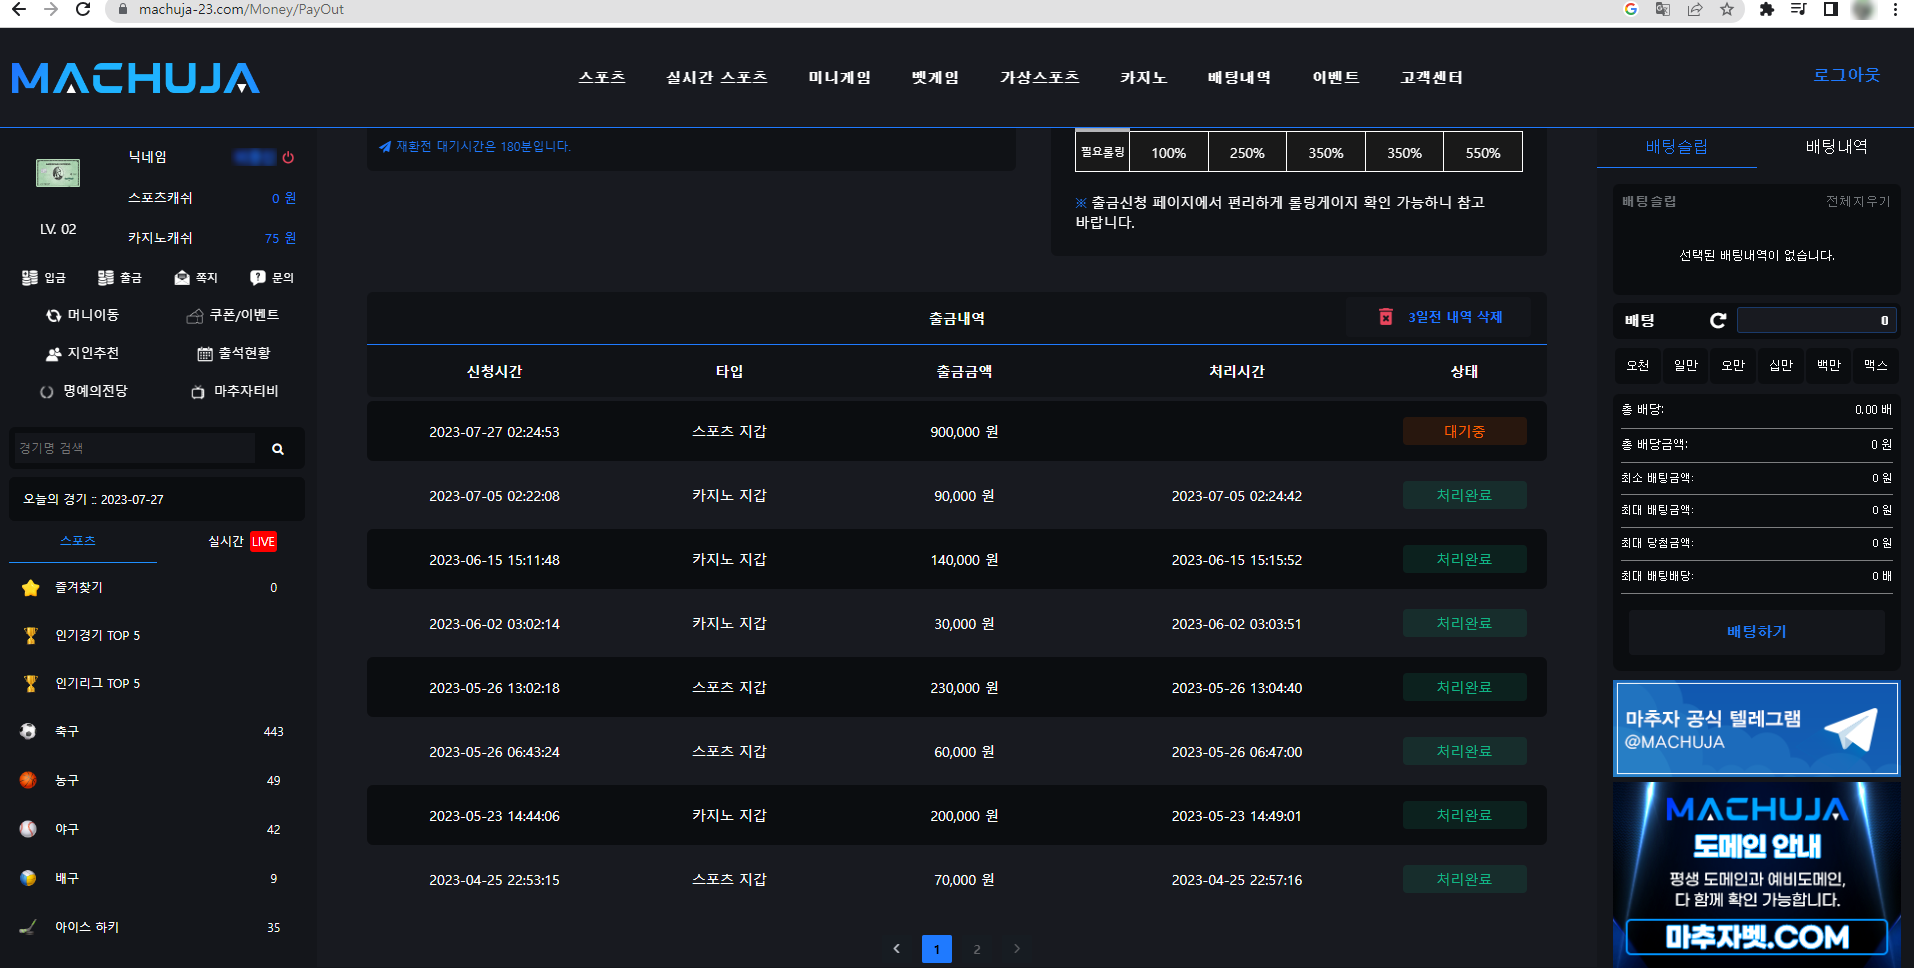The height and width of the screenshot is (968, 1914).
Task: Select the basketball sport icon
Action: (x=28, y=780)
